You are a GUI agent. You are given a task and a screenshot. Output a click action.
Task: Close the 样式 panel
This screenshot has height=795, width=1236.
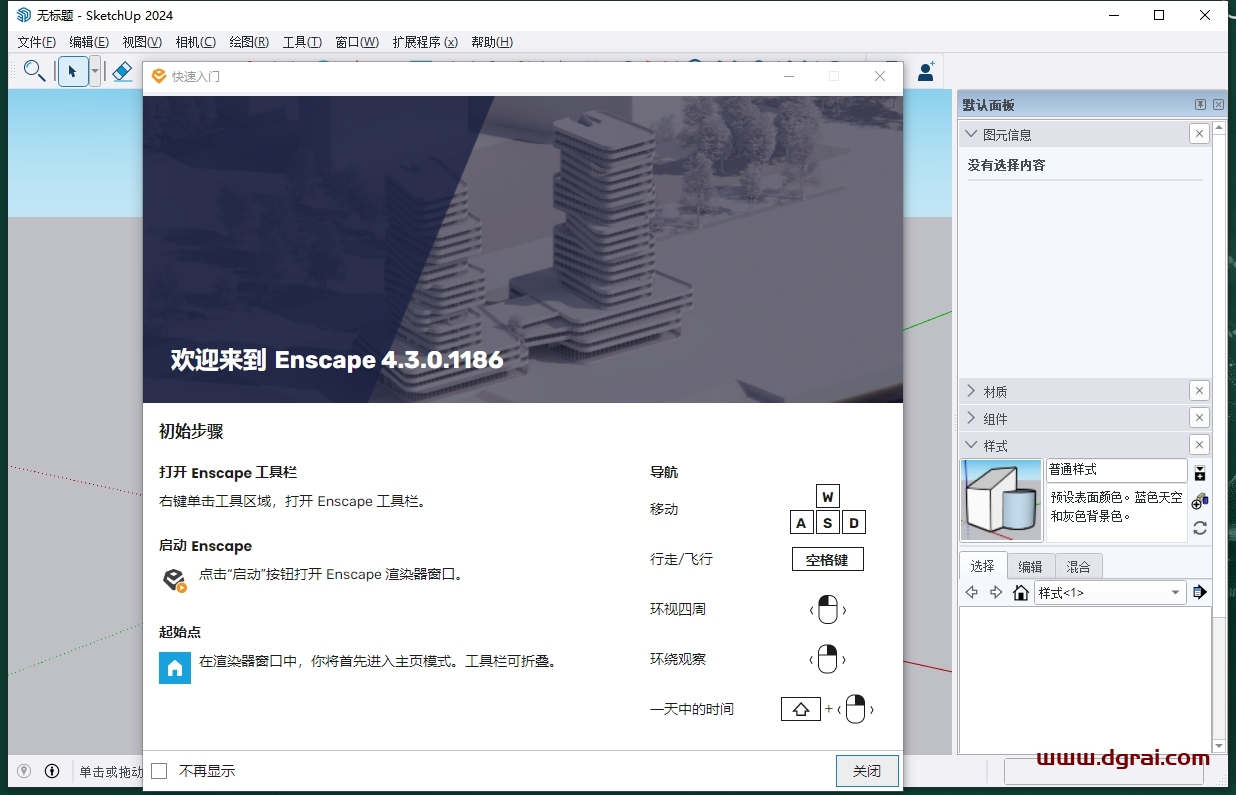click(1199, 445)
